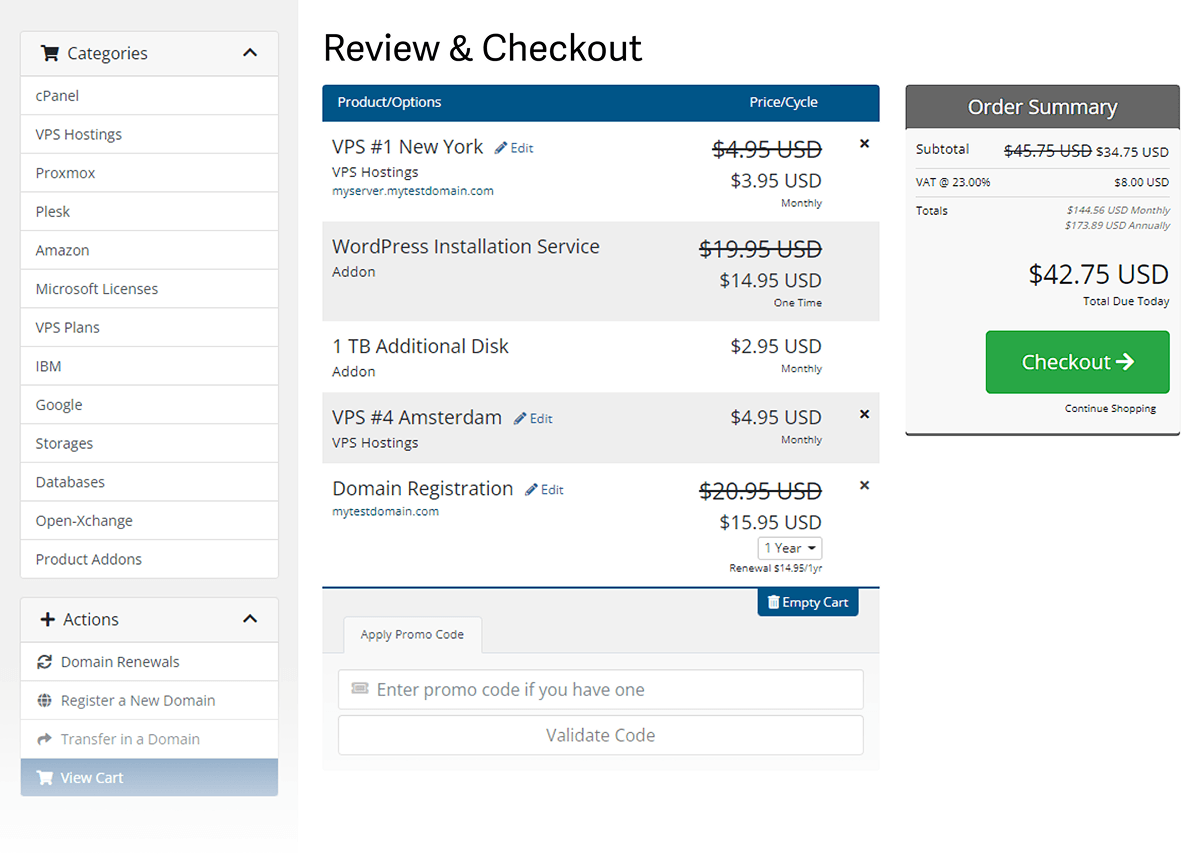Proceed with the green Checkout button
This screenshot has width=1200, height=860.
1077,362
